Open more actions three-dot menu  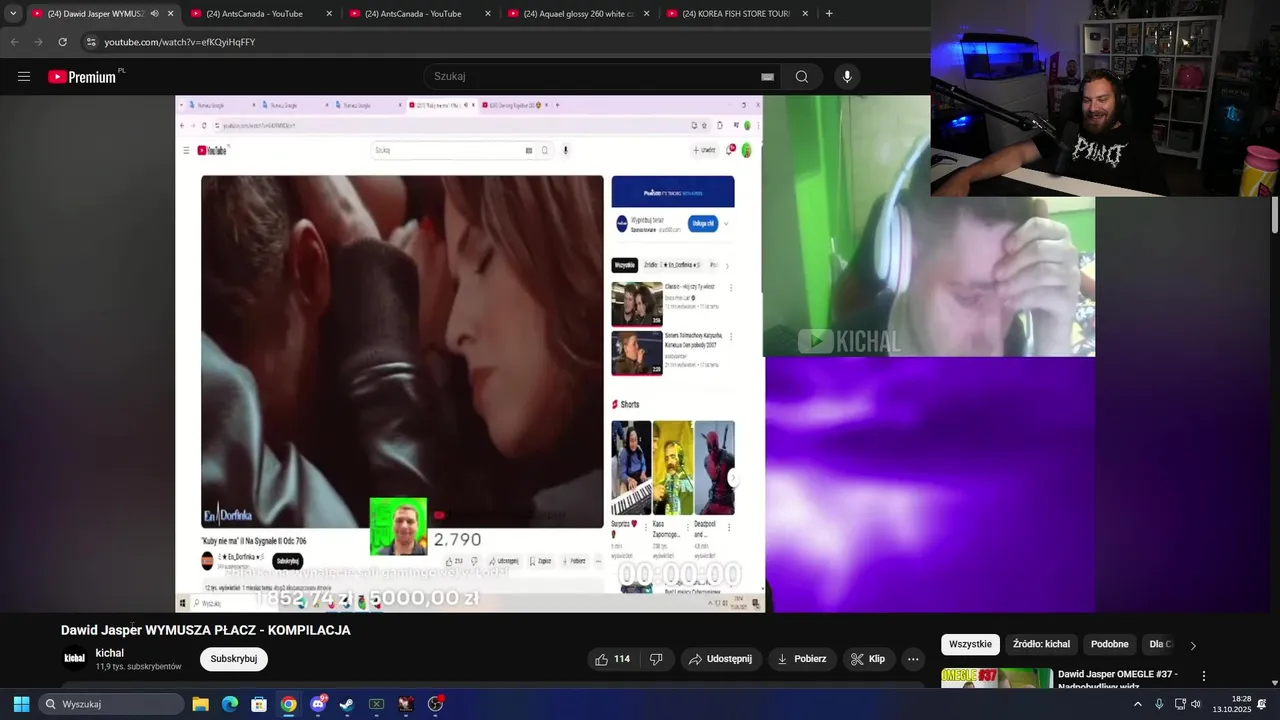point(913,659)
